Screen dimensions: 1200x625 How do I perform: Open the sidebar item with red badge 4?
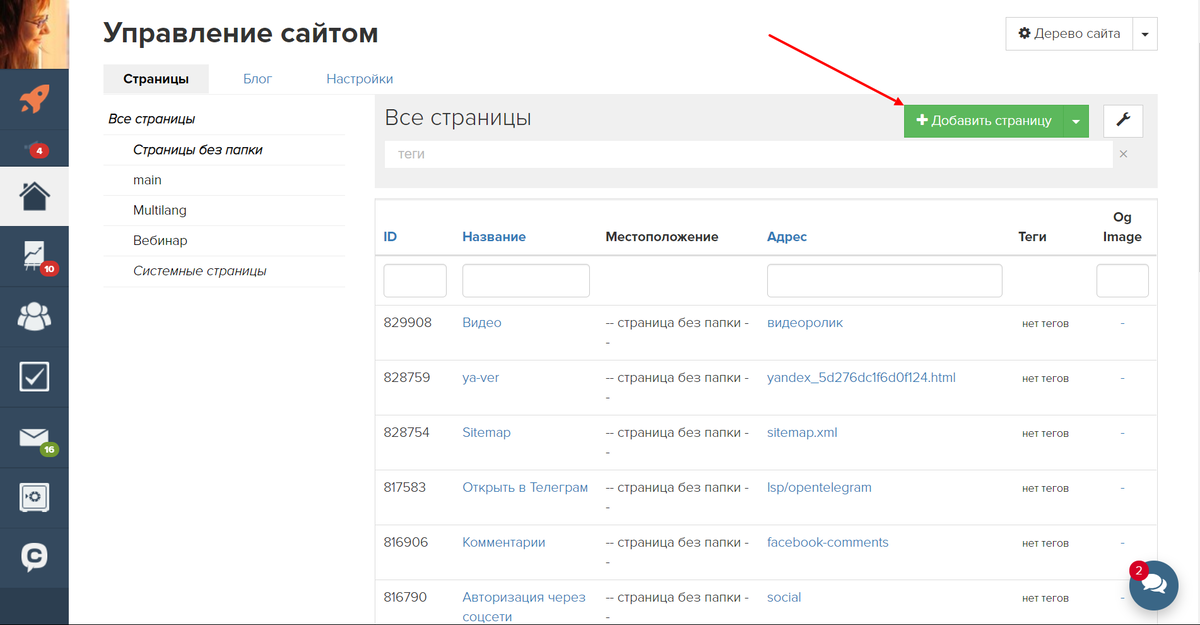(34, 148)
